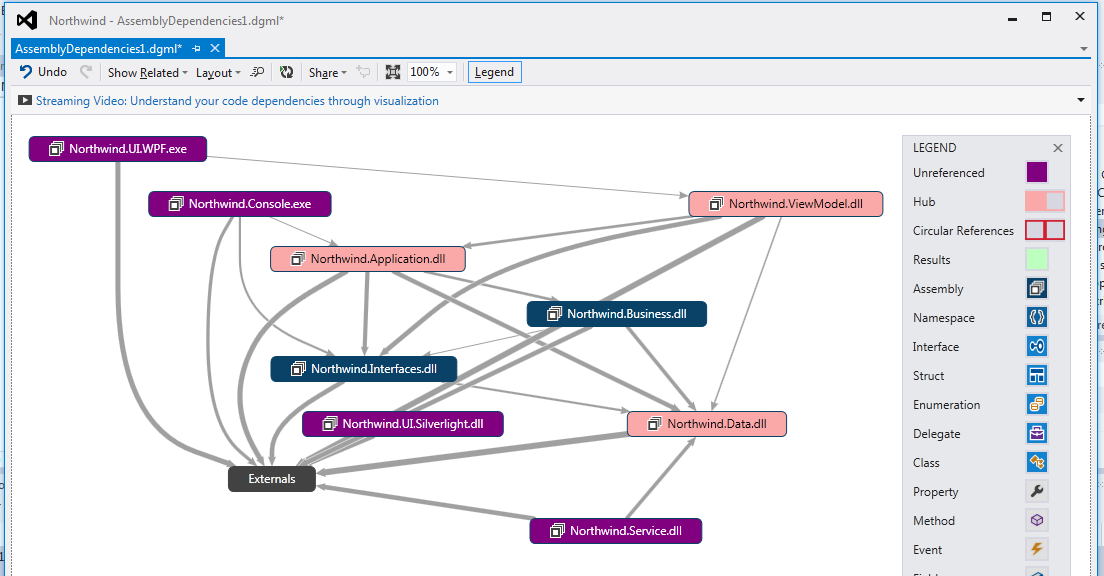Open the Share dropdown
Image resolution: width=1104 pixels, height=576 pixels.
pyautogui.click(x=327, y=71)
